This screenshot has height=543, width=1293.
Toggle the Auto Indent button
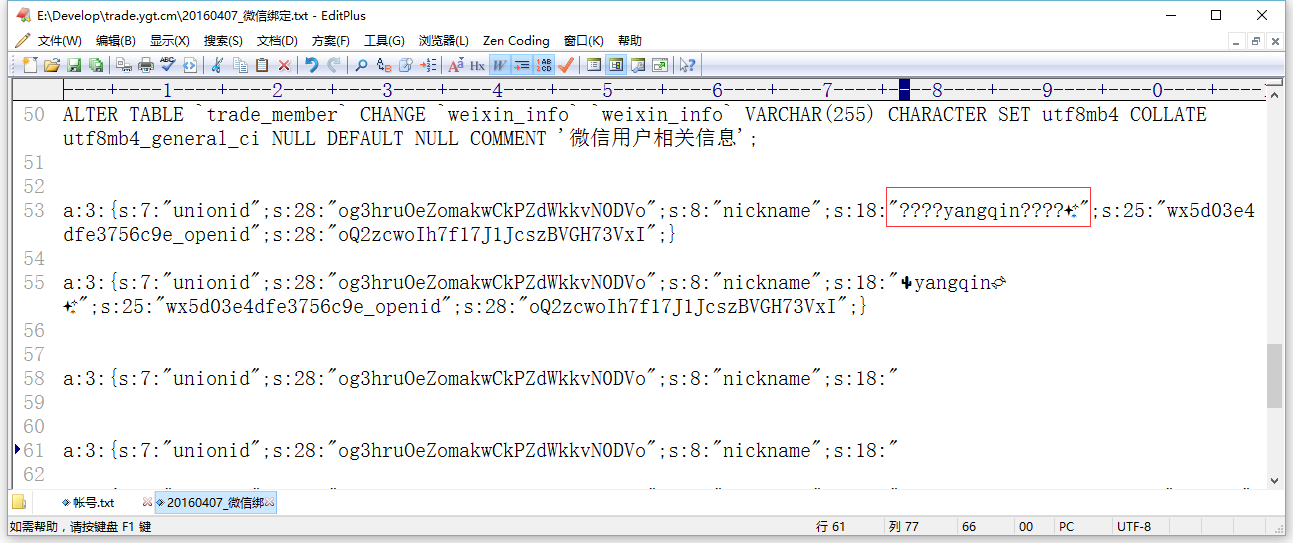[x=521, y=65]
